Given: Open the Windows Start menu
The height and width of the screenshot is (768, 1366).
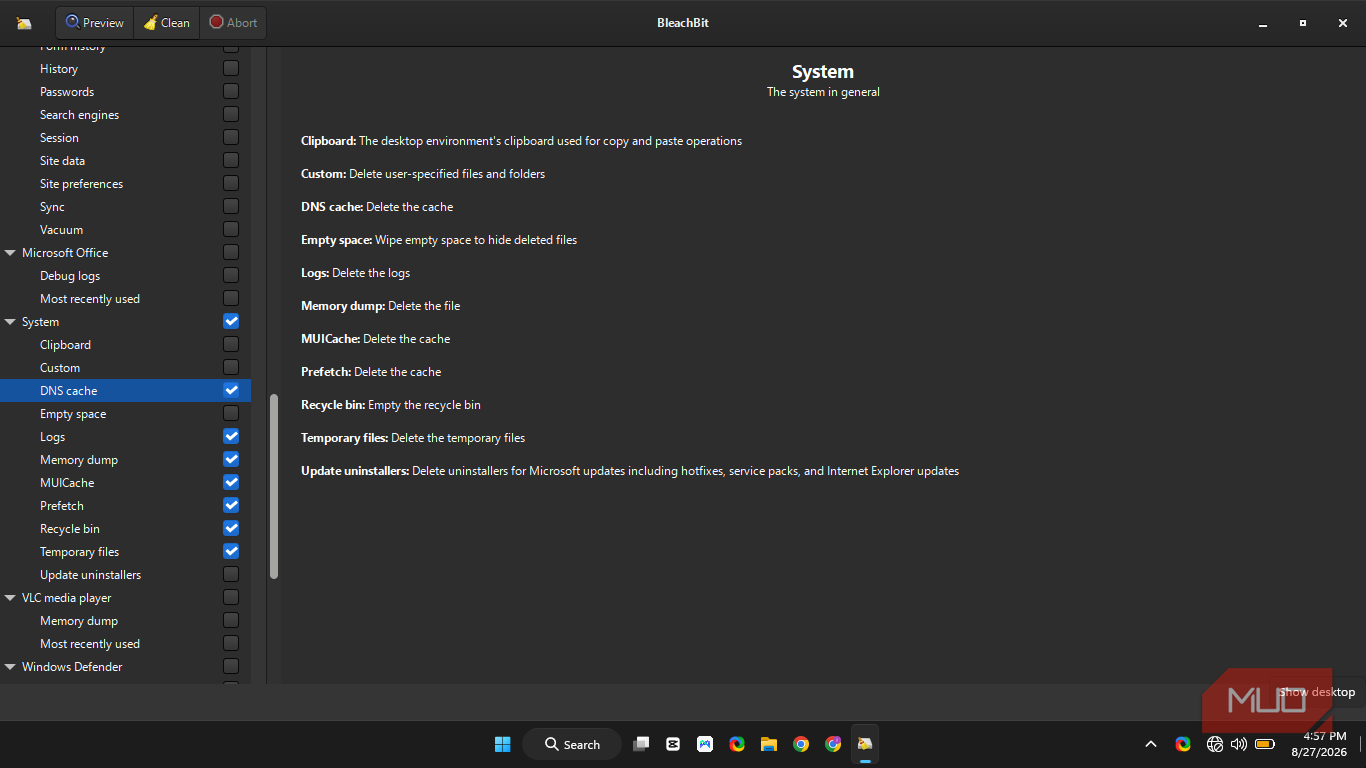Looking at the screenshot, I should click(502, 744).
